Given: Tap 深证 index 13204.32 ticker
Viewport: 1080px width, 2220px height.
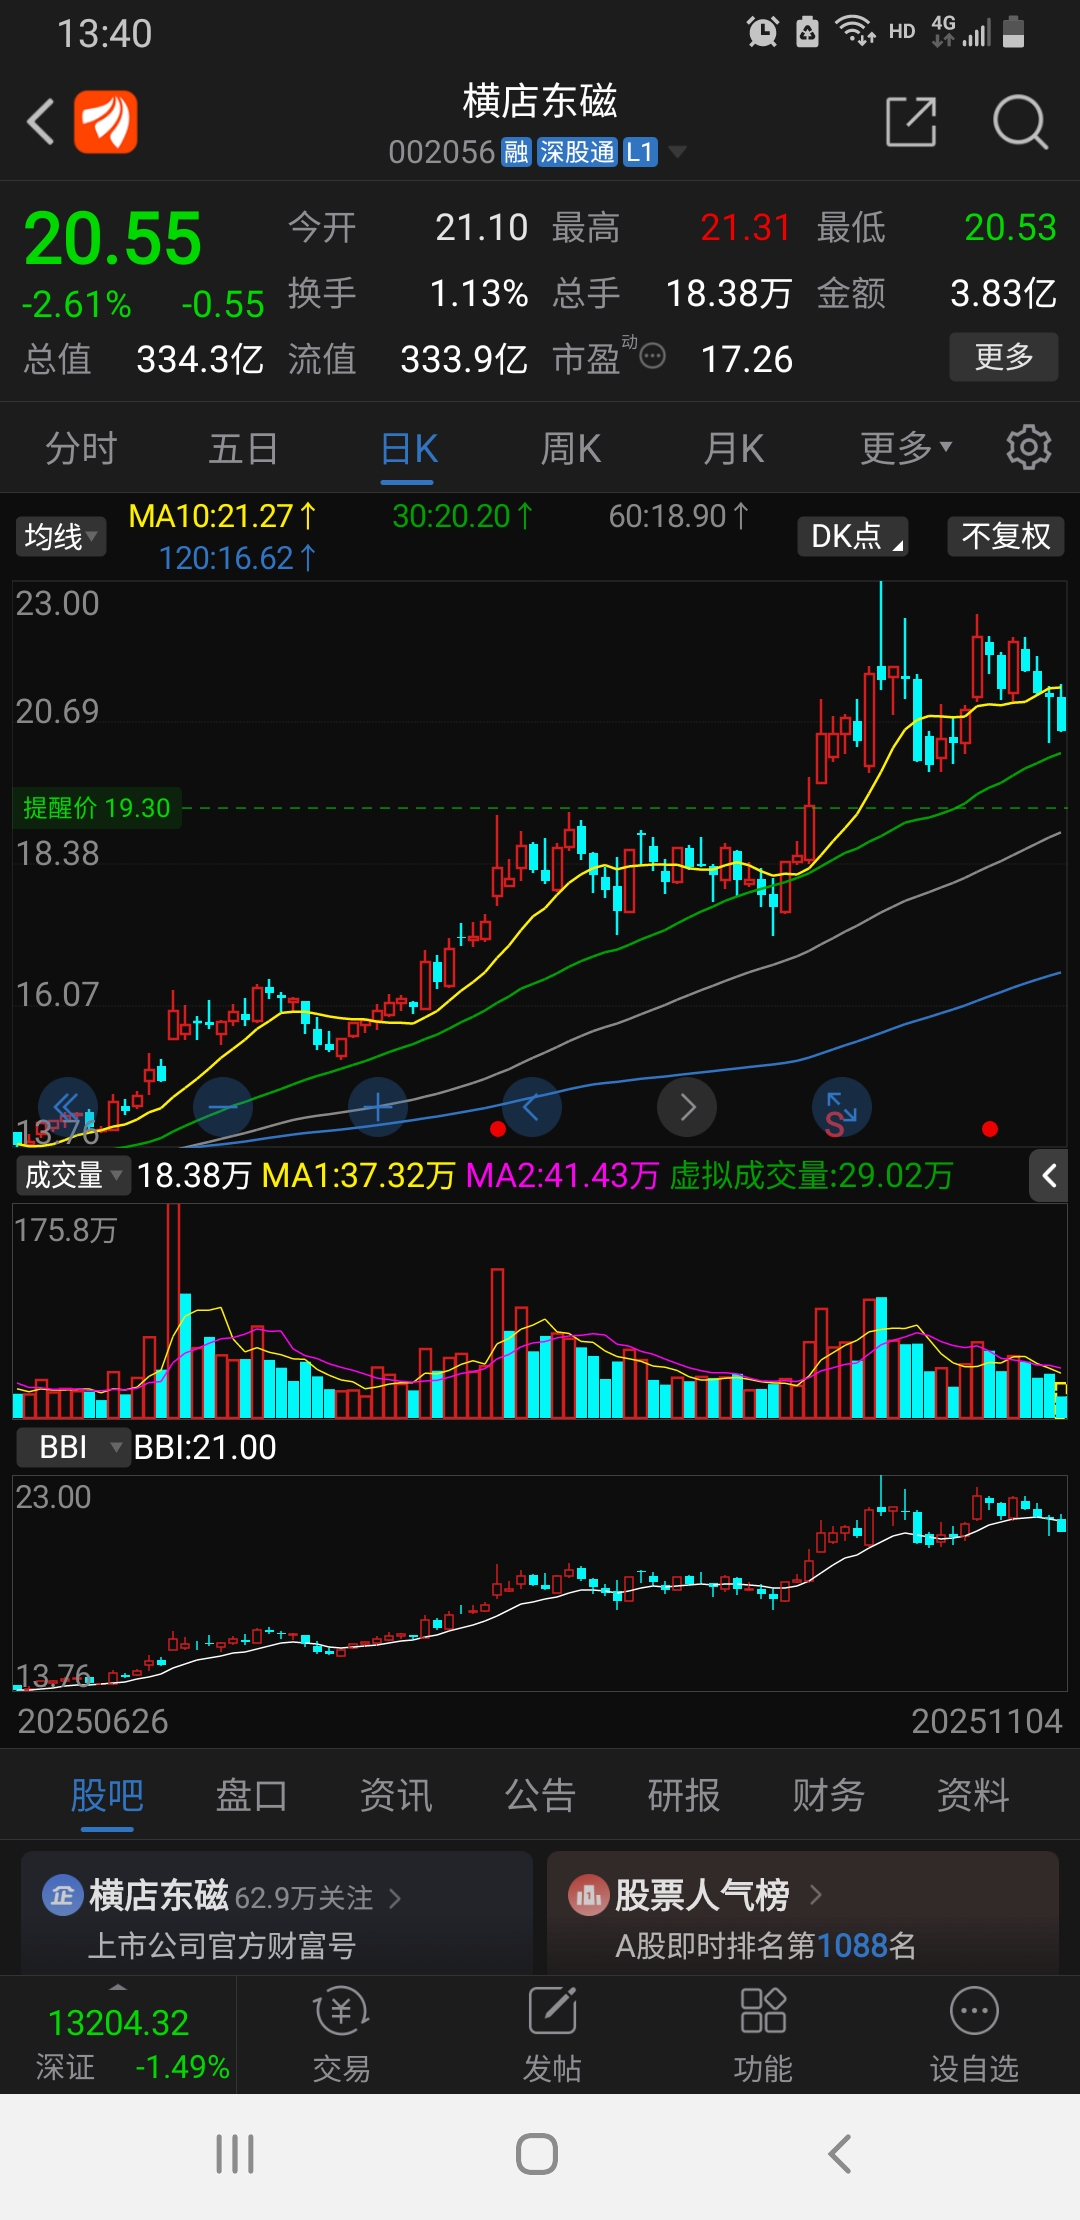Looking at the screenshot, I should [118, 2034].
